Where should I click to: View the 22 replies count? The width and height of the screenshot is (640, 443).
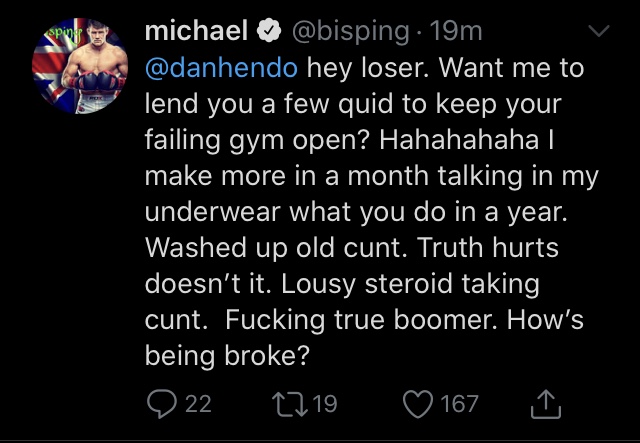tap(198, 404)
